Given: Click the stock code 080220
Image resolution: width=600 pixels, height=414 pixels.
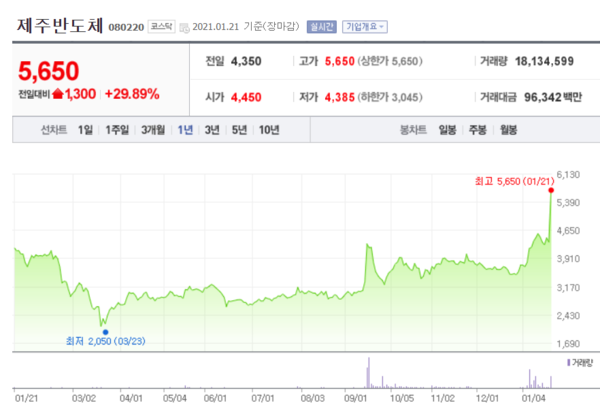Looking at the screenshot, I should coord(126,28).
